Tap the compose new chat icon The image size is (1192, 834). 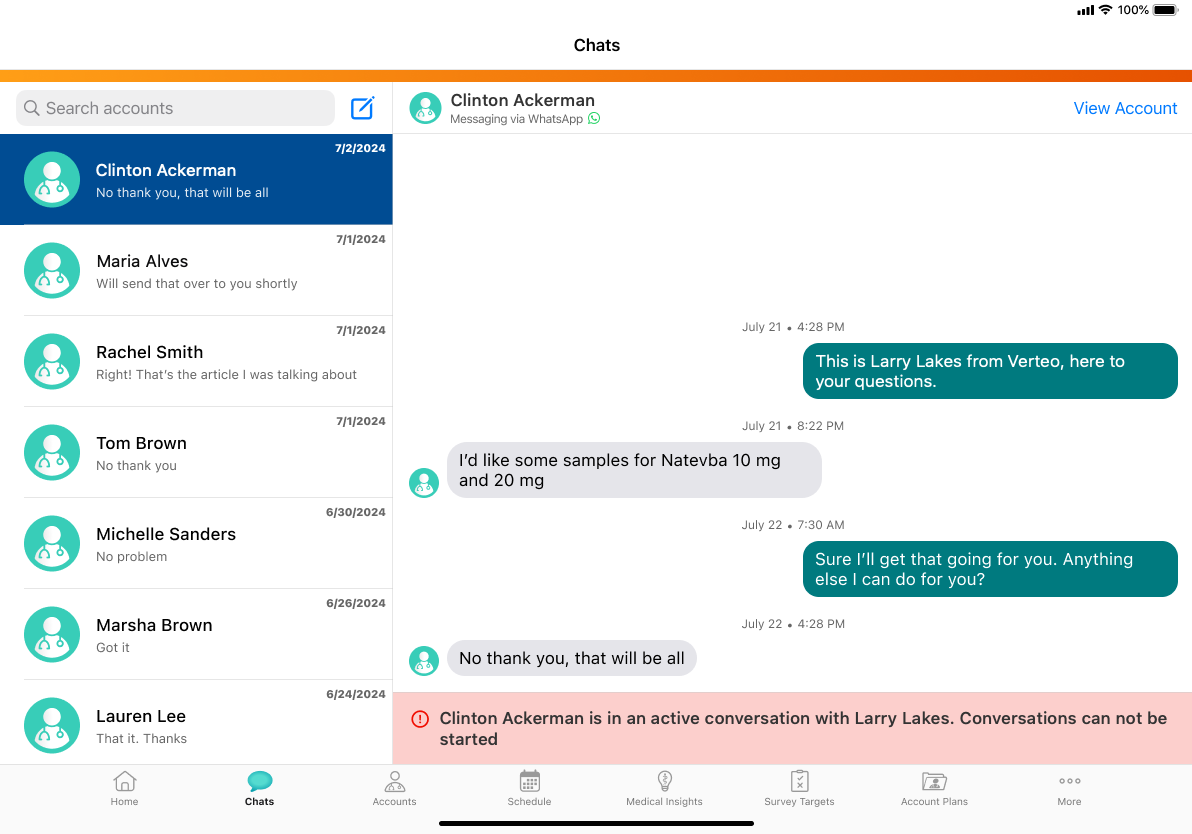(x=362, y=108)
